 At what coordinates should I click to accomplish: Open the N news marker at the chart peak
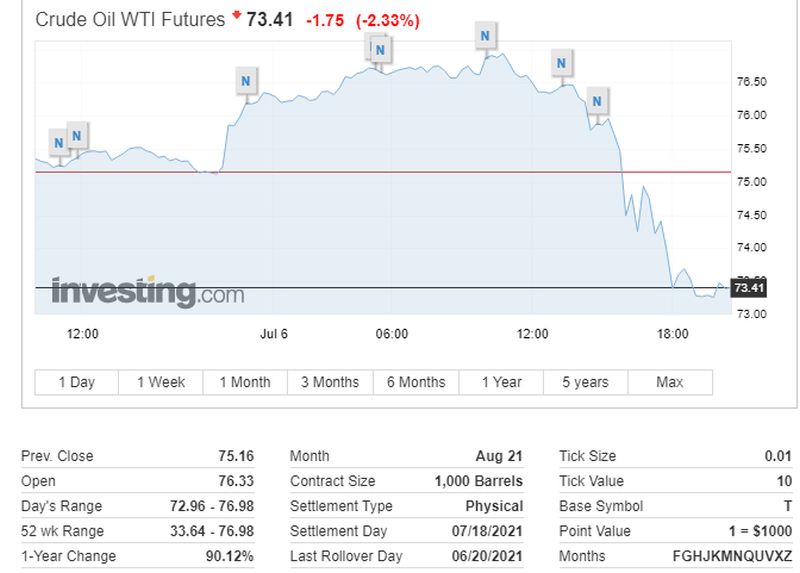pos(485,36)
